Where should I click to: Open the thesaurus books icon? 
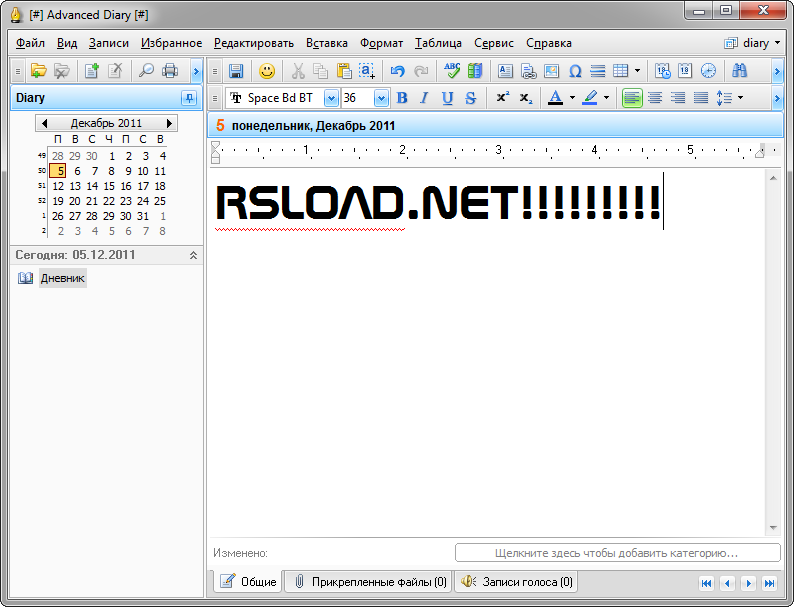[475, 71]
